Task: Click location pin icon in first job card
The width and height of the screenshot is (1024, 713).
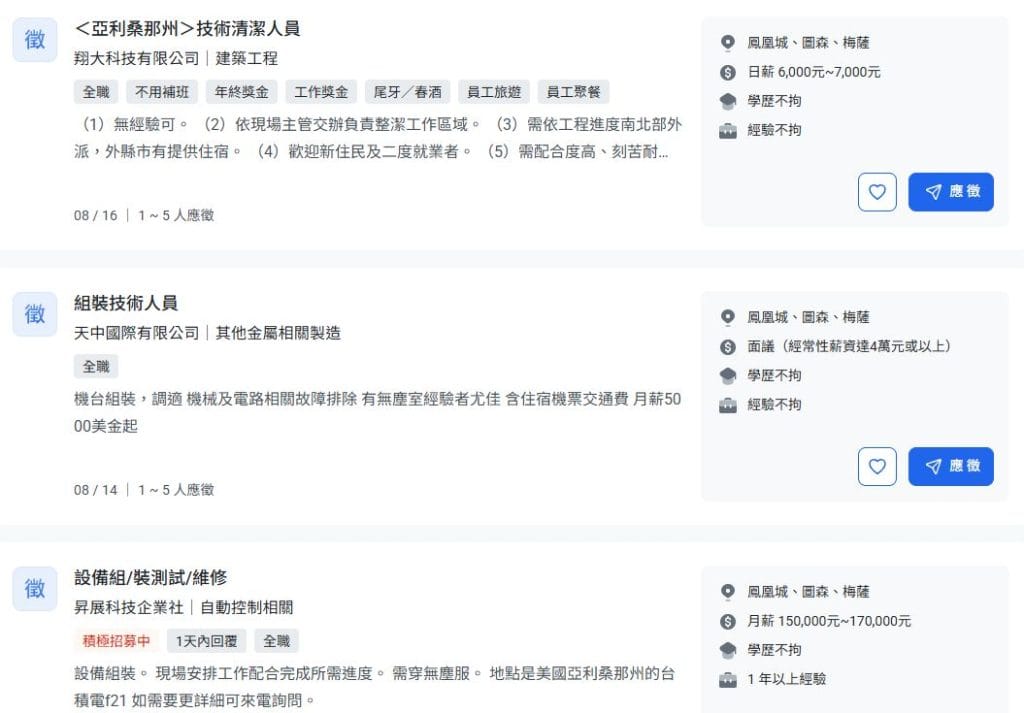Action: point(728,43)
